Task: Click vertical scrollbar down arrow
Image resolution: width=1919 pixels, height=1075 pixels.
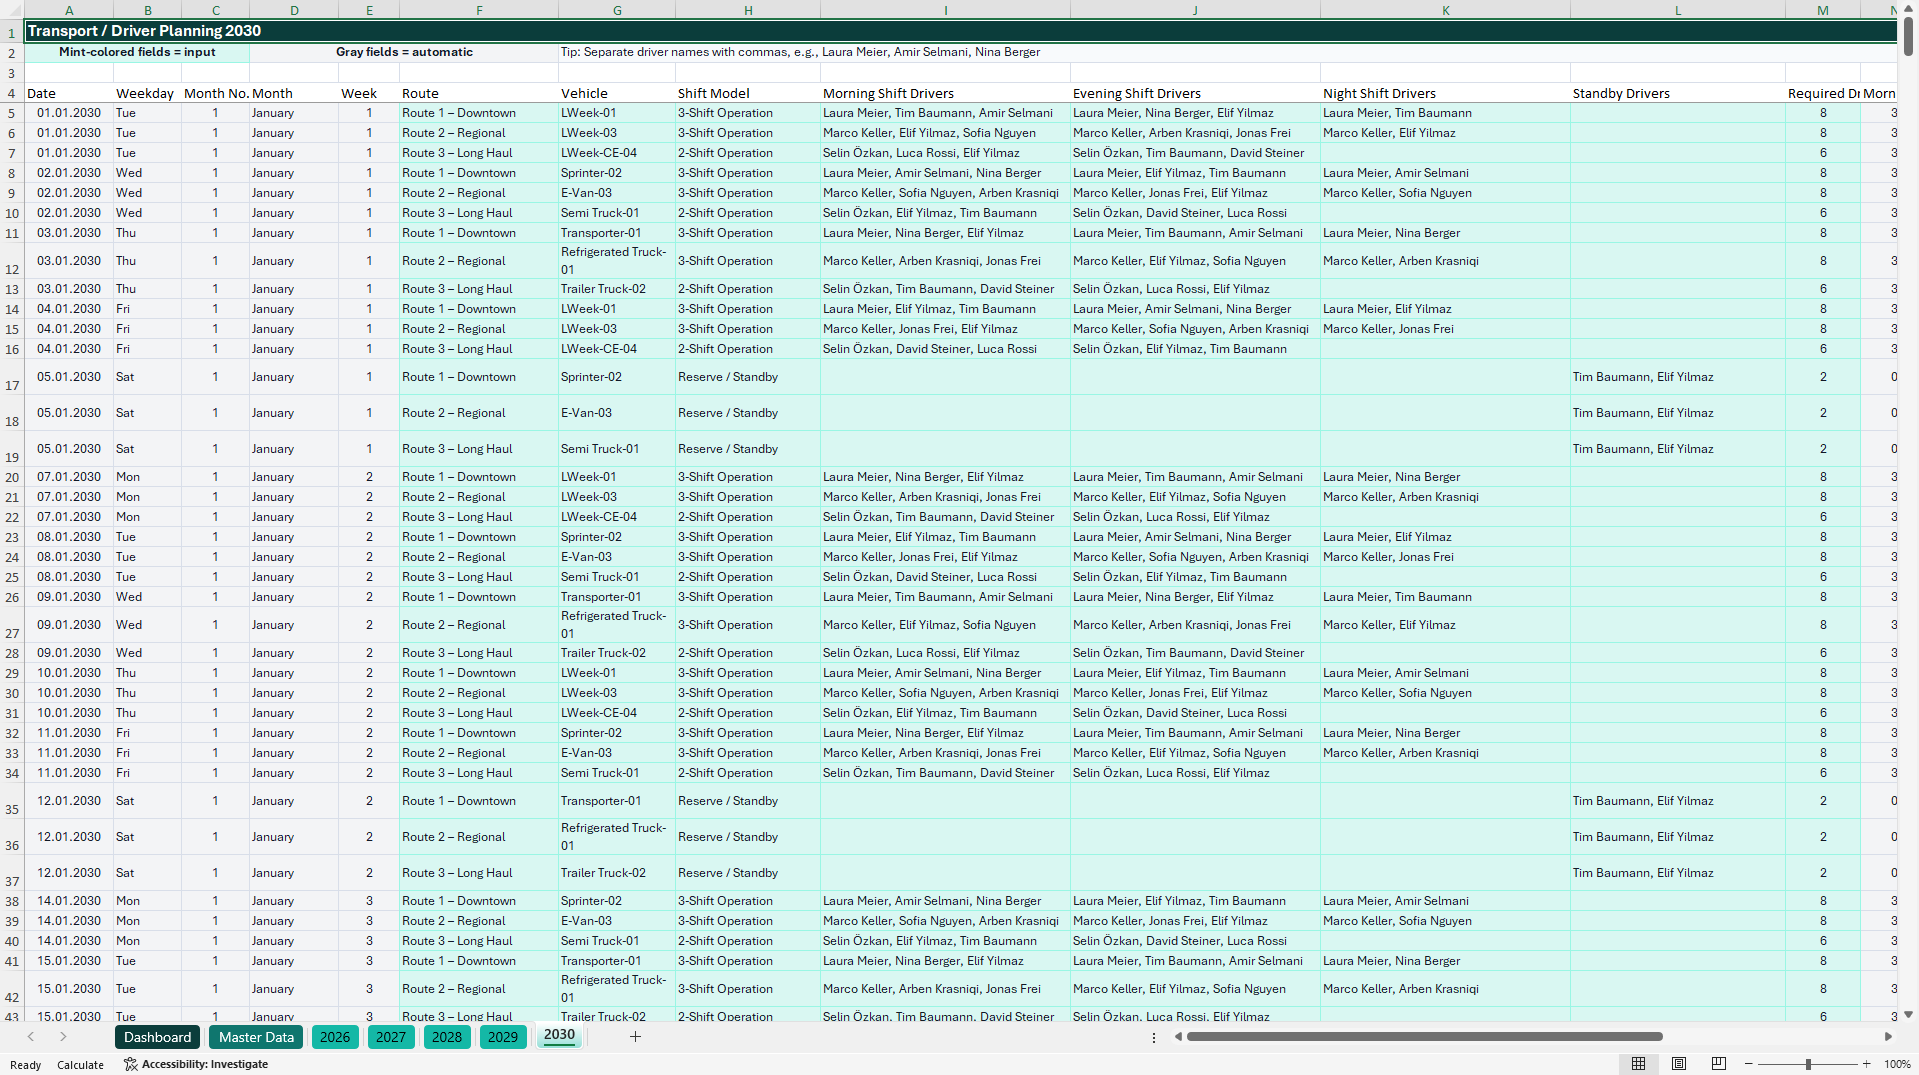Action: tap(1908, 1014)
